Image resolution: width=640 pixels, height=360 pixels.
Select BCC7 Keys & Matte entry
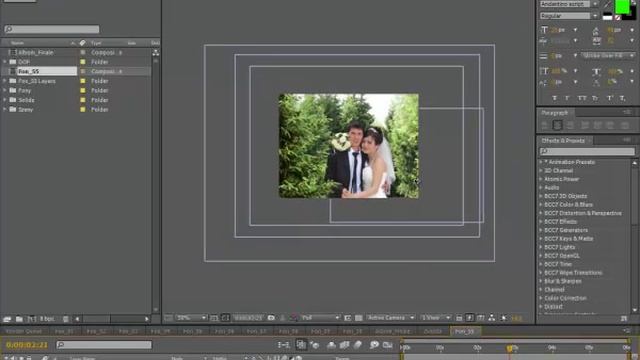point(569,239)
